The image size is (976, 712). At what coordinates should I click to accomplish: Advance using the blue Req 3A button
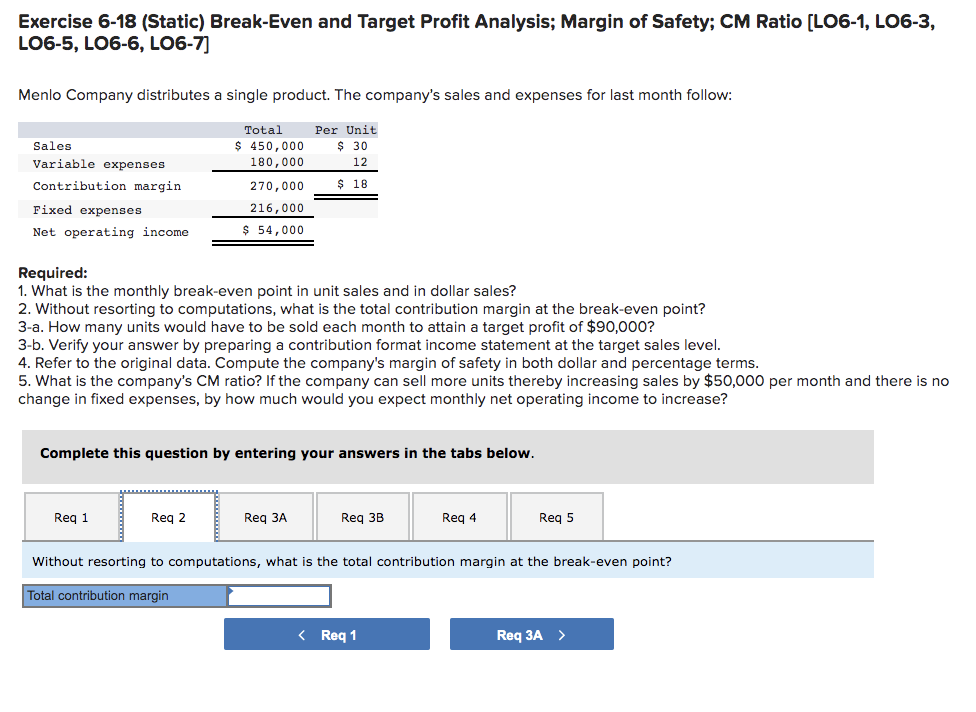[x=532, y=634]
